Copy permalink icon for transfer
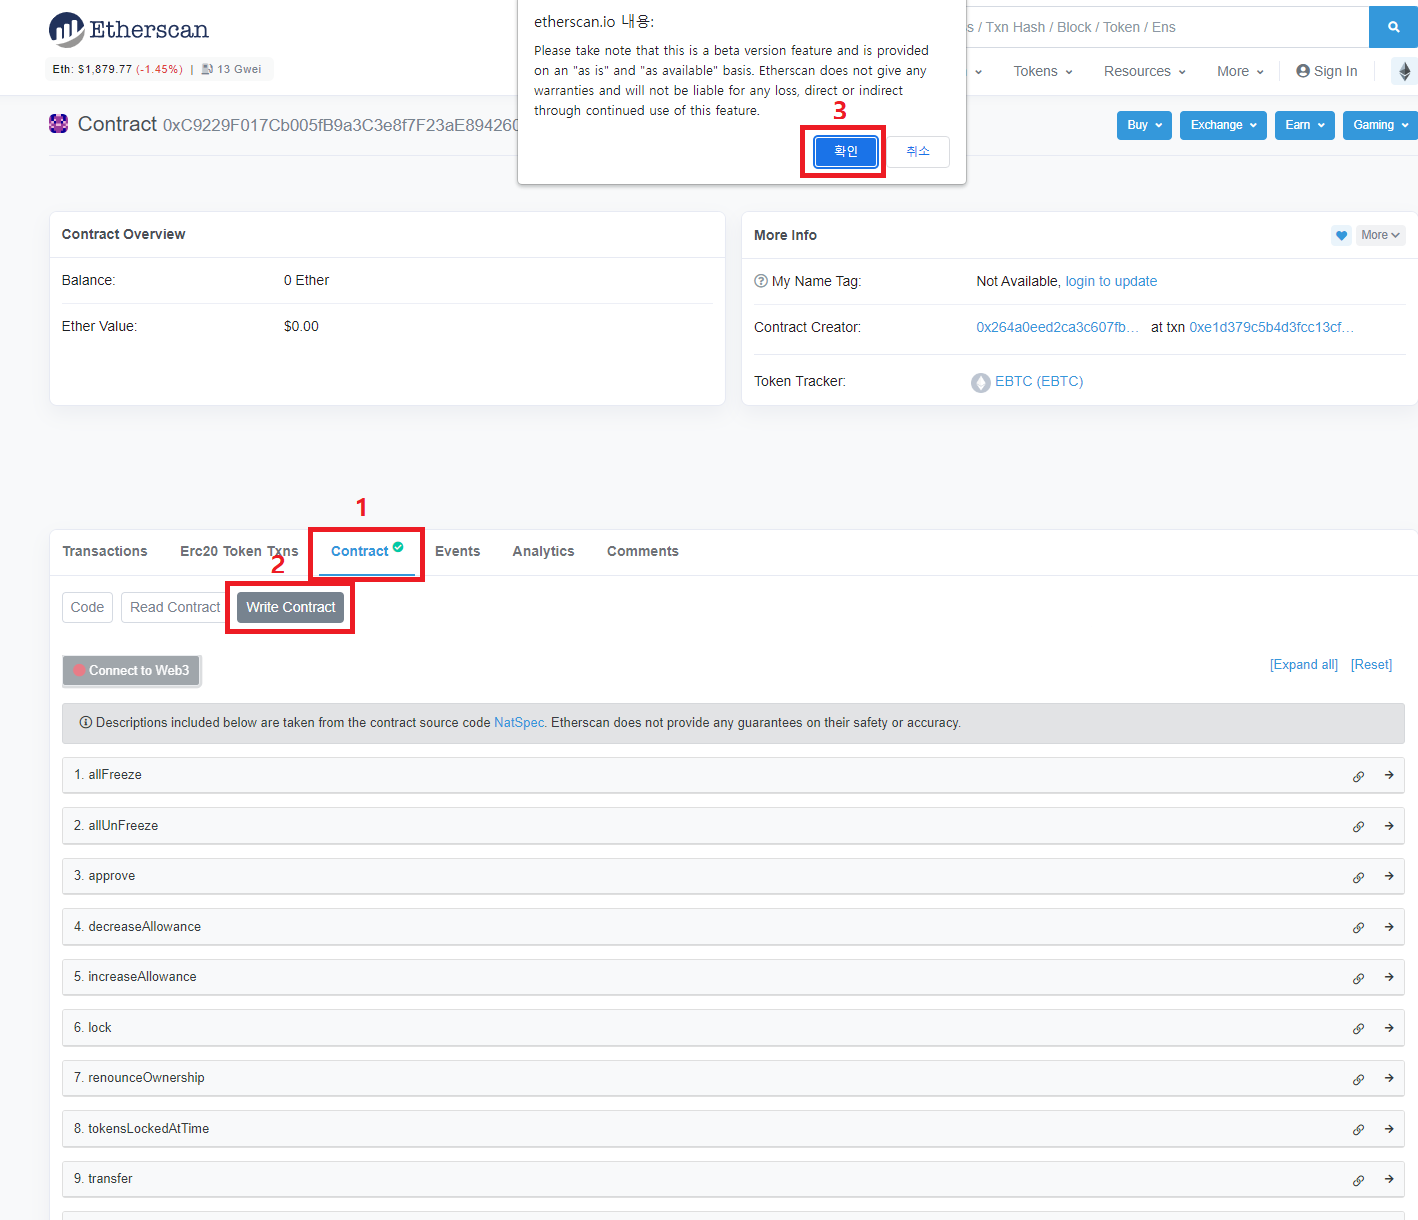 pyautogui.click(x=1358, y=1180)
